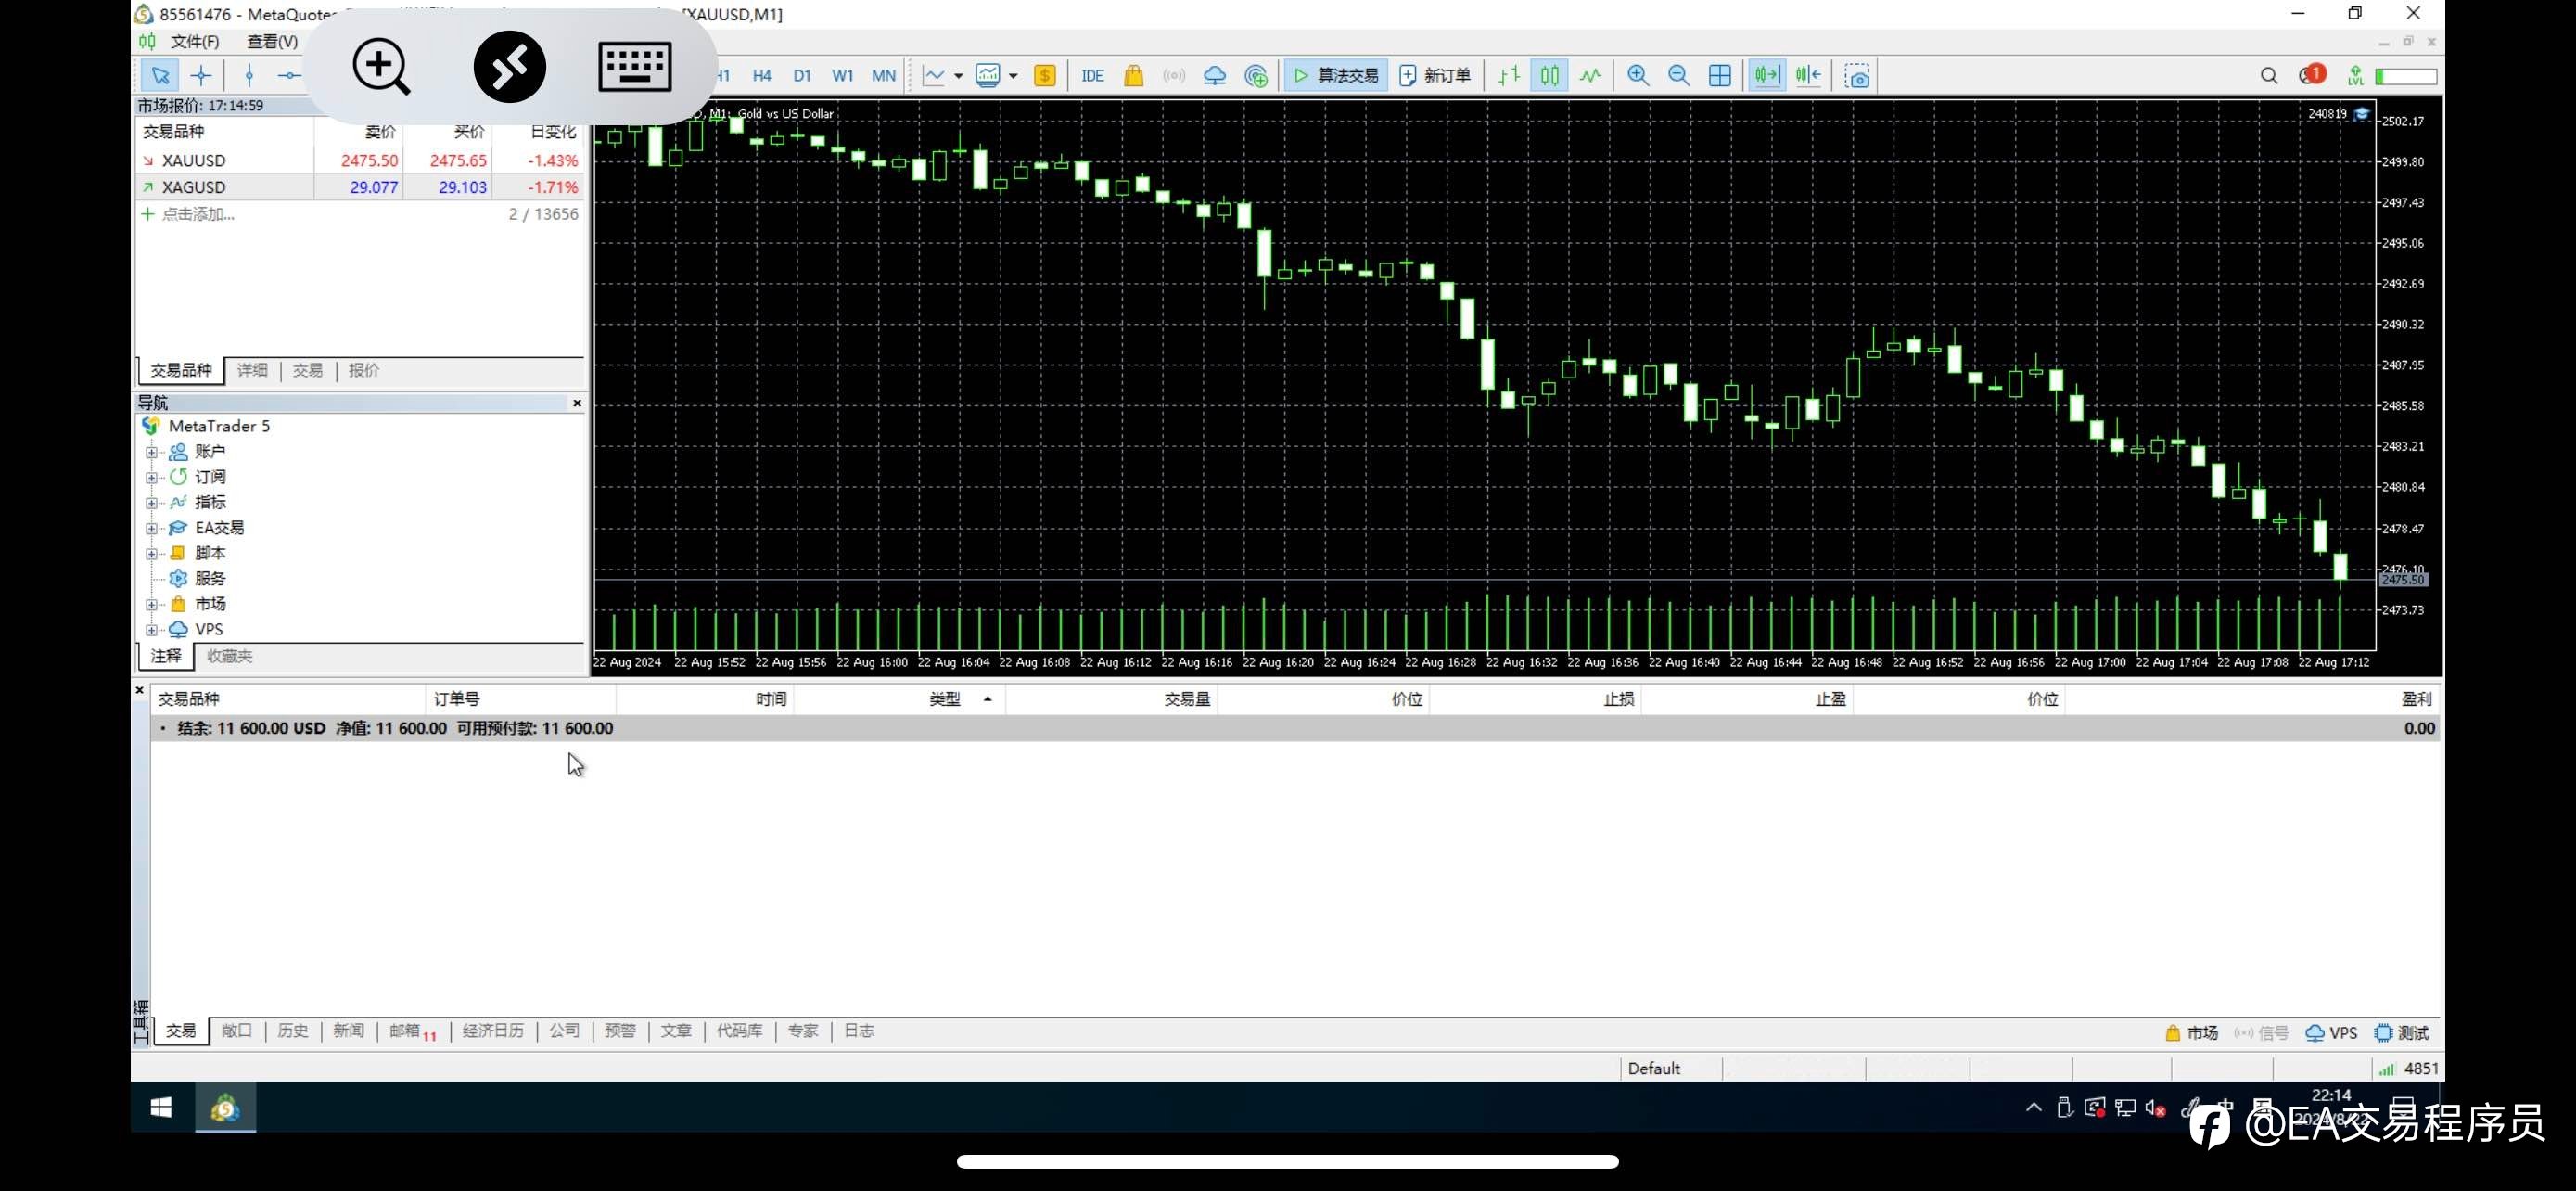This screenshot has height=1191, width=2576.
Task: Open the 文件(F) menu
Action: [195, 41]
